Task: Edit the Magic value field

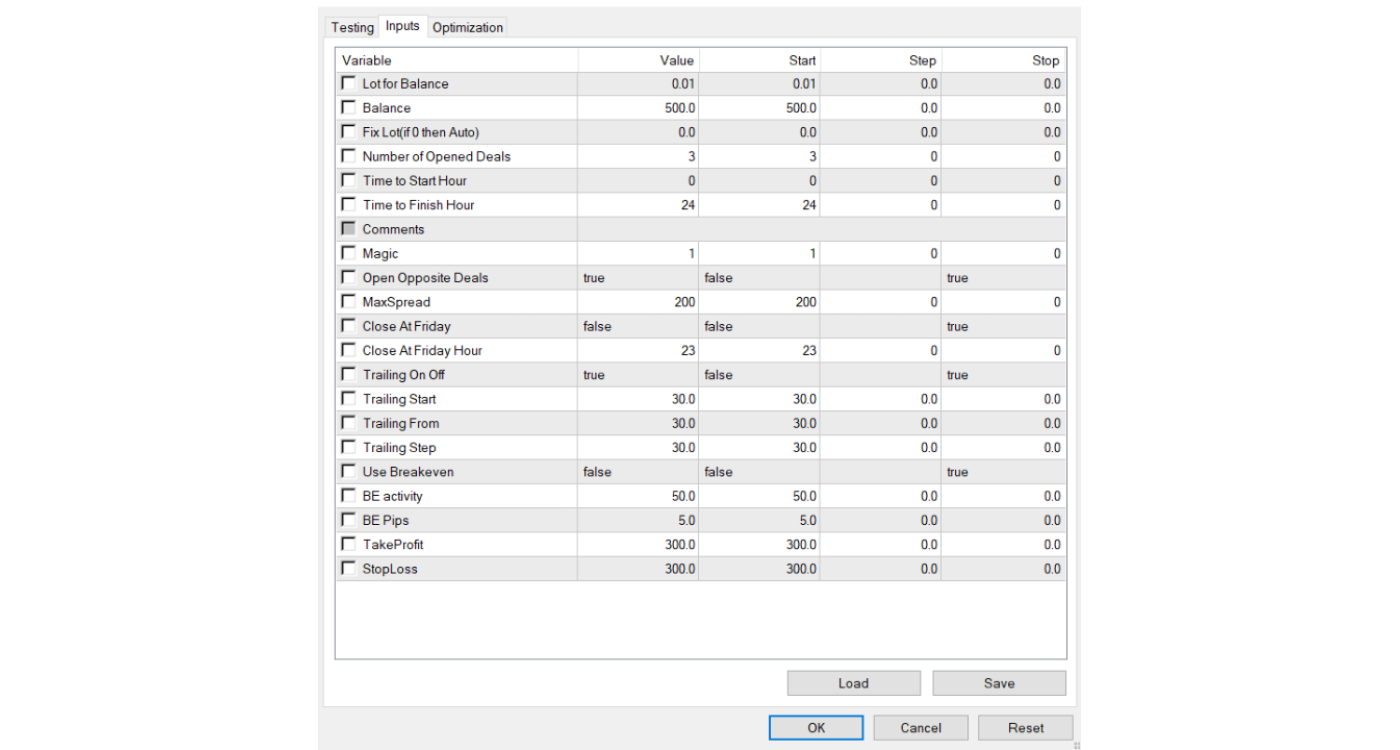Action: coord(637,254)
